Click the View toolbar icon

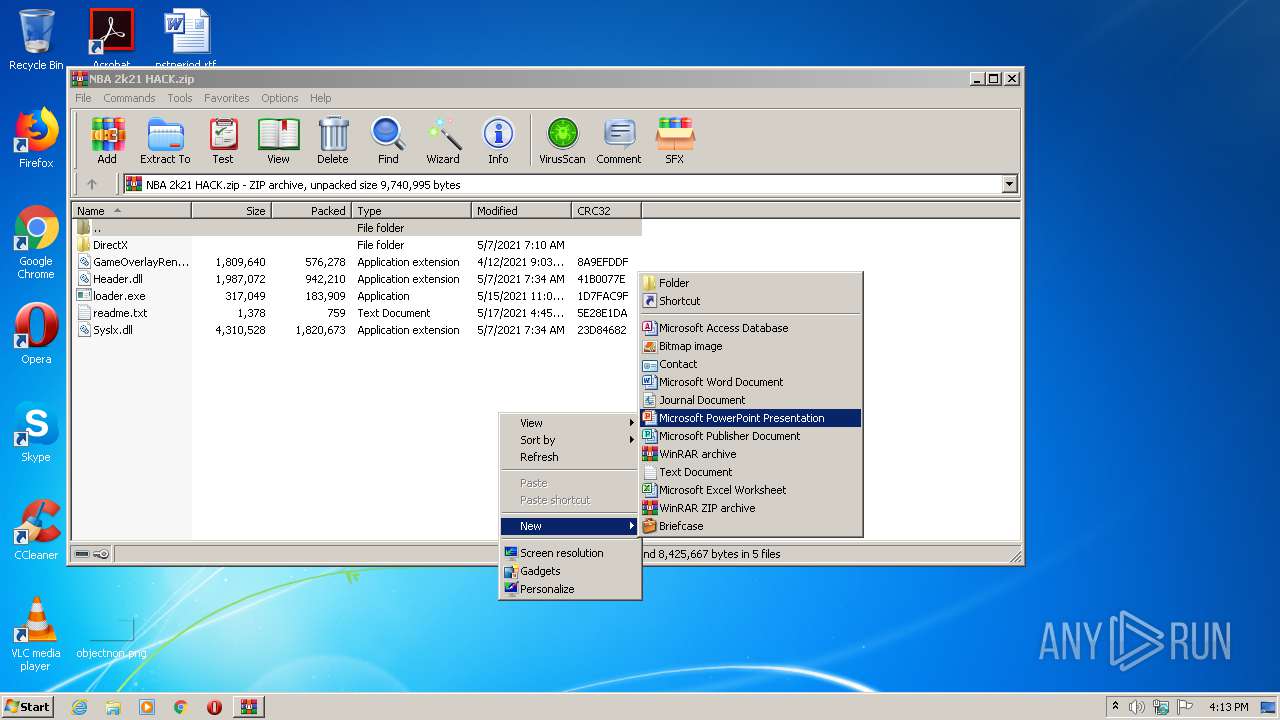pyautogui.click(x=278, y=141)
